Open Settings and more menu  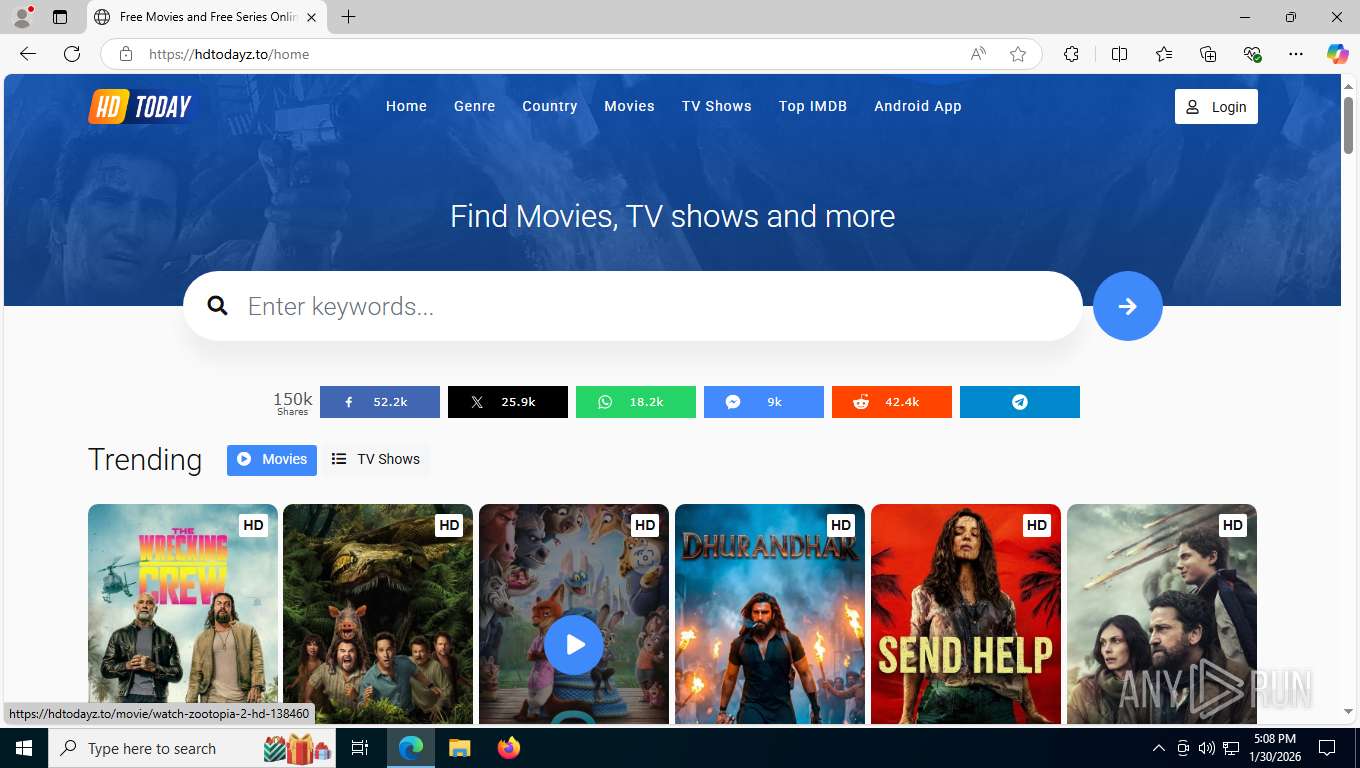(1296, 54)
